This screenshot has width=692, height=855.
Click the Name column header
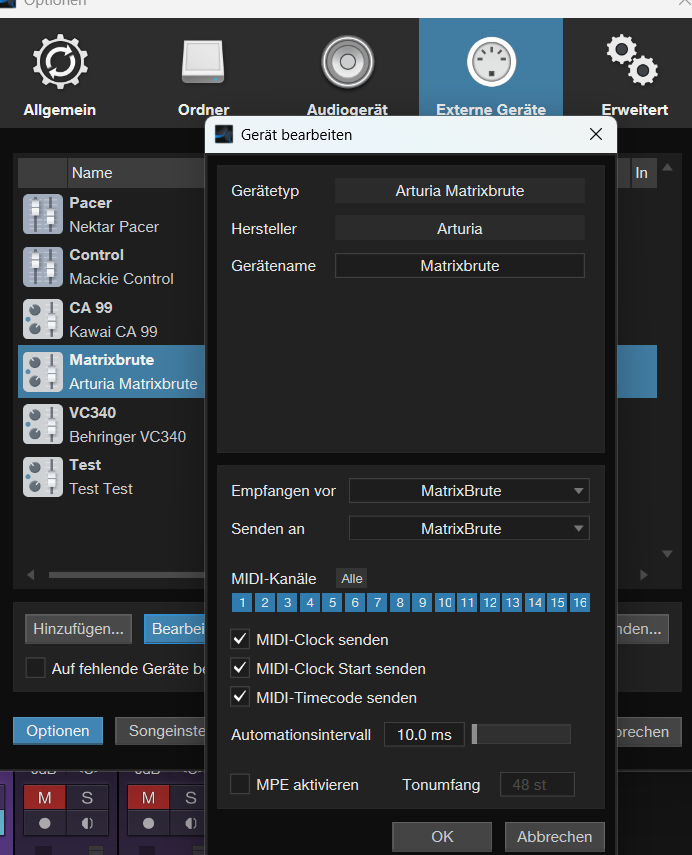pos(136,173)
